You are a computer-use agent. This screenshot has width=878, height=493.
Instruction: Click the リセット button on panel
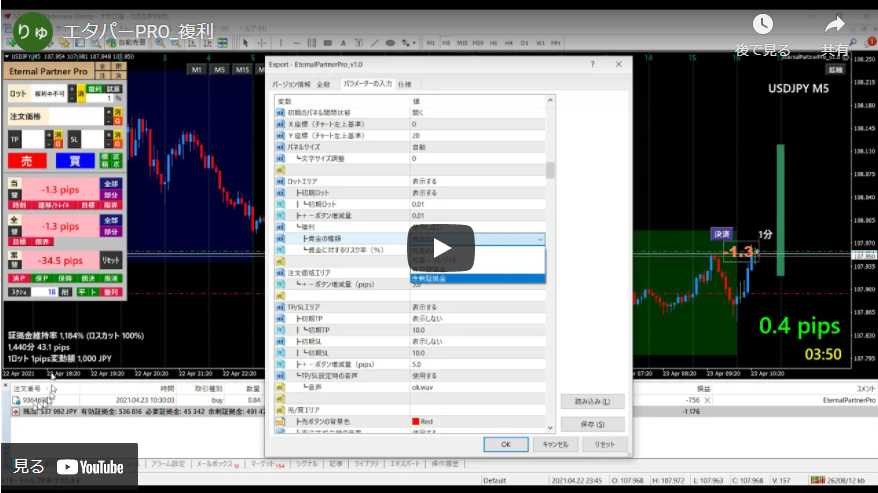click(111, 260)
